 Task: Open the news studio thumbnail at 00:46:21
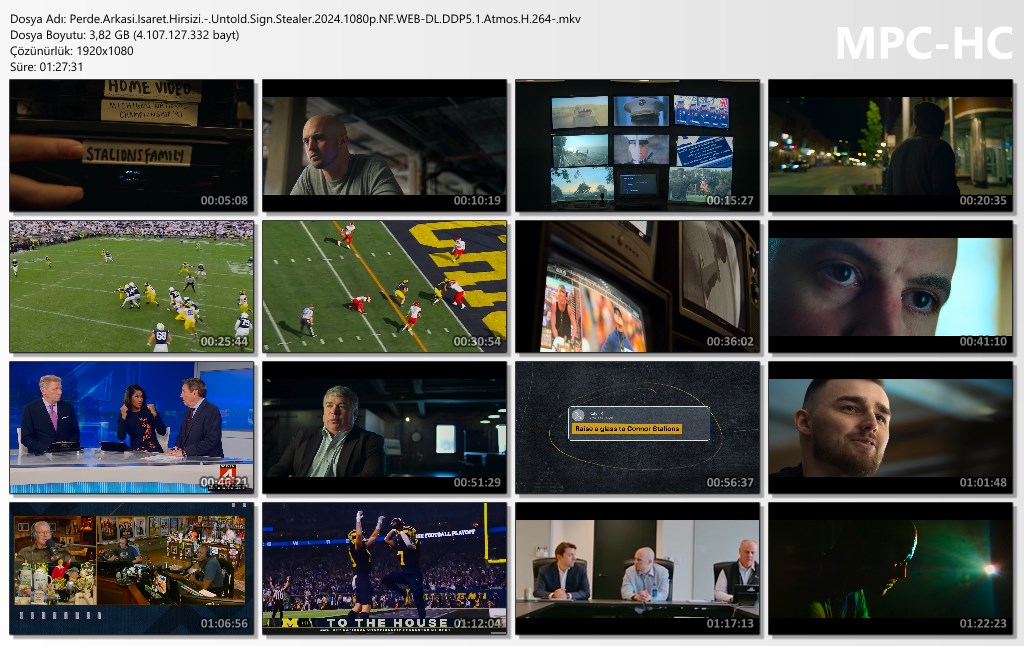[x=131, y=428]
